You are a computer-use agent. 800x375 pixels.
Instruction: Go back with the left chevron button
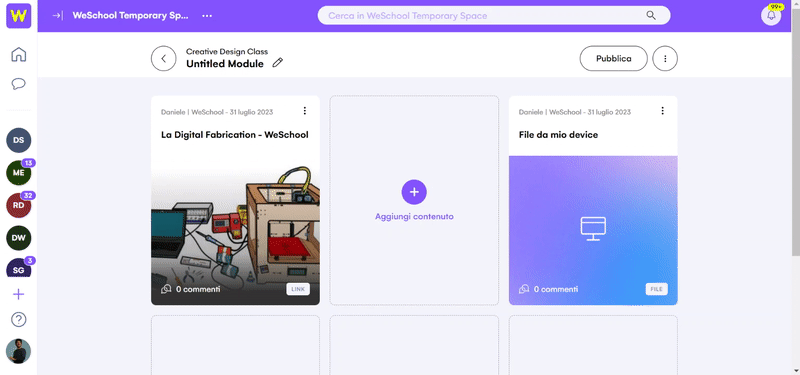click(x=163, y=59)
